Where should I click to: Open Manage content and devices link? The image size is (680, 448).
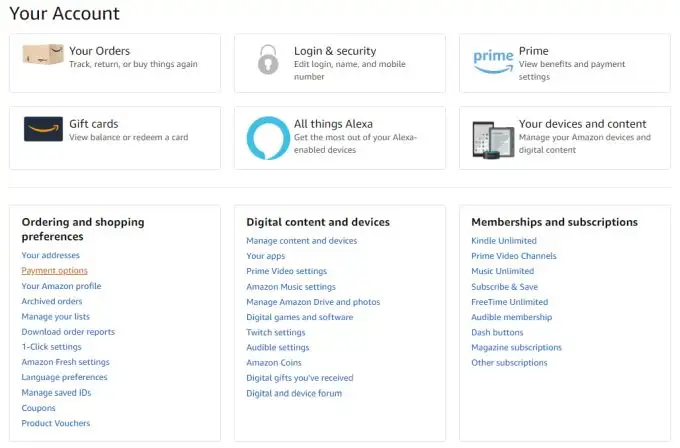(x=301, y=241)
